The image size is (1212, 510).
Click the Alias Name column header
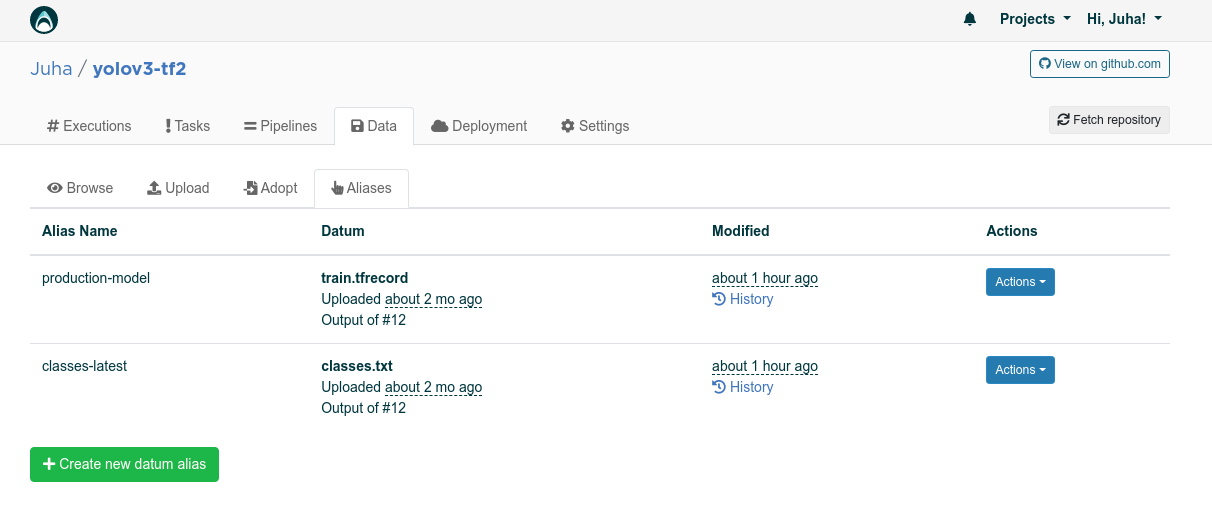[x=80, y=231]
